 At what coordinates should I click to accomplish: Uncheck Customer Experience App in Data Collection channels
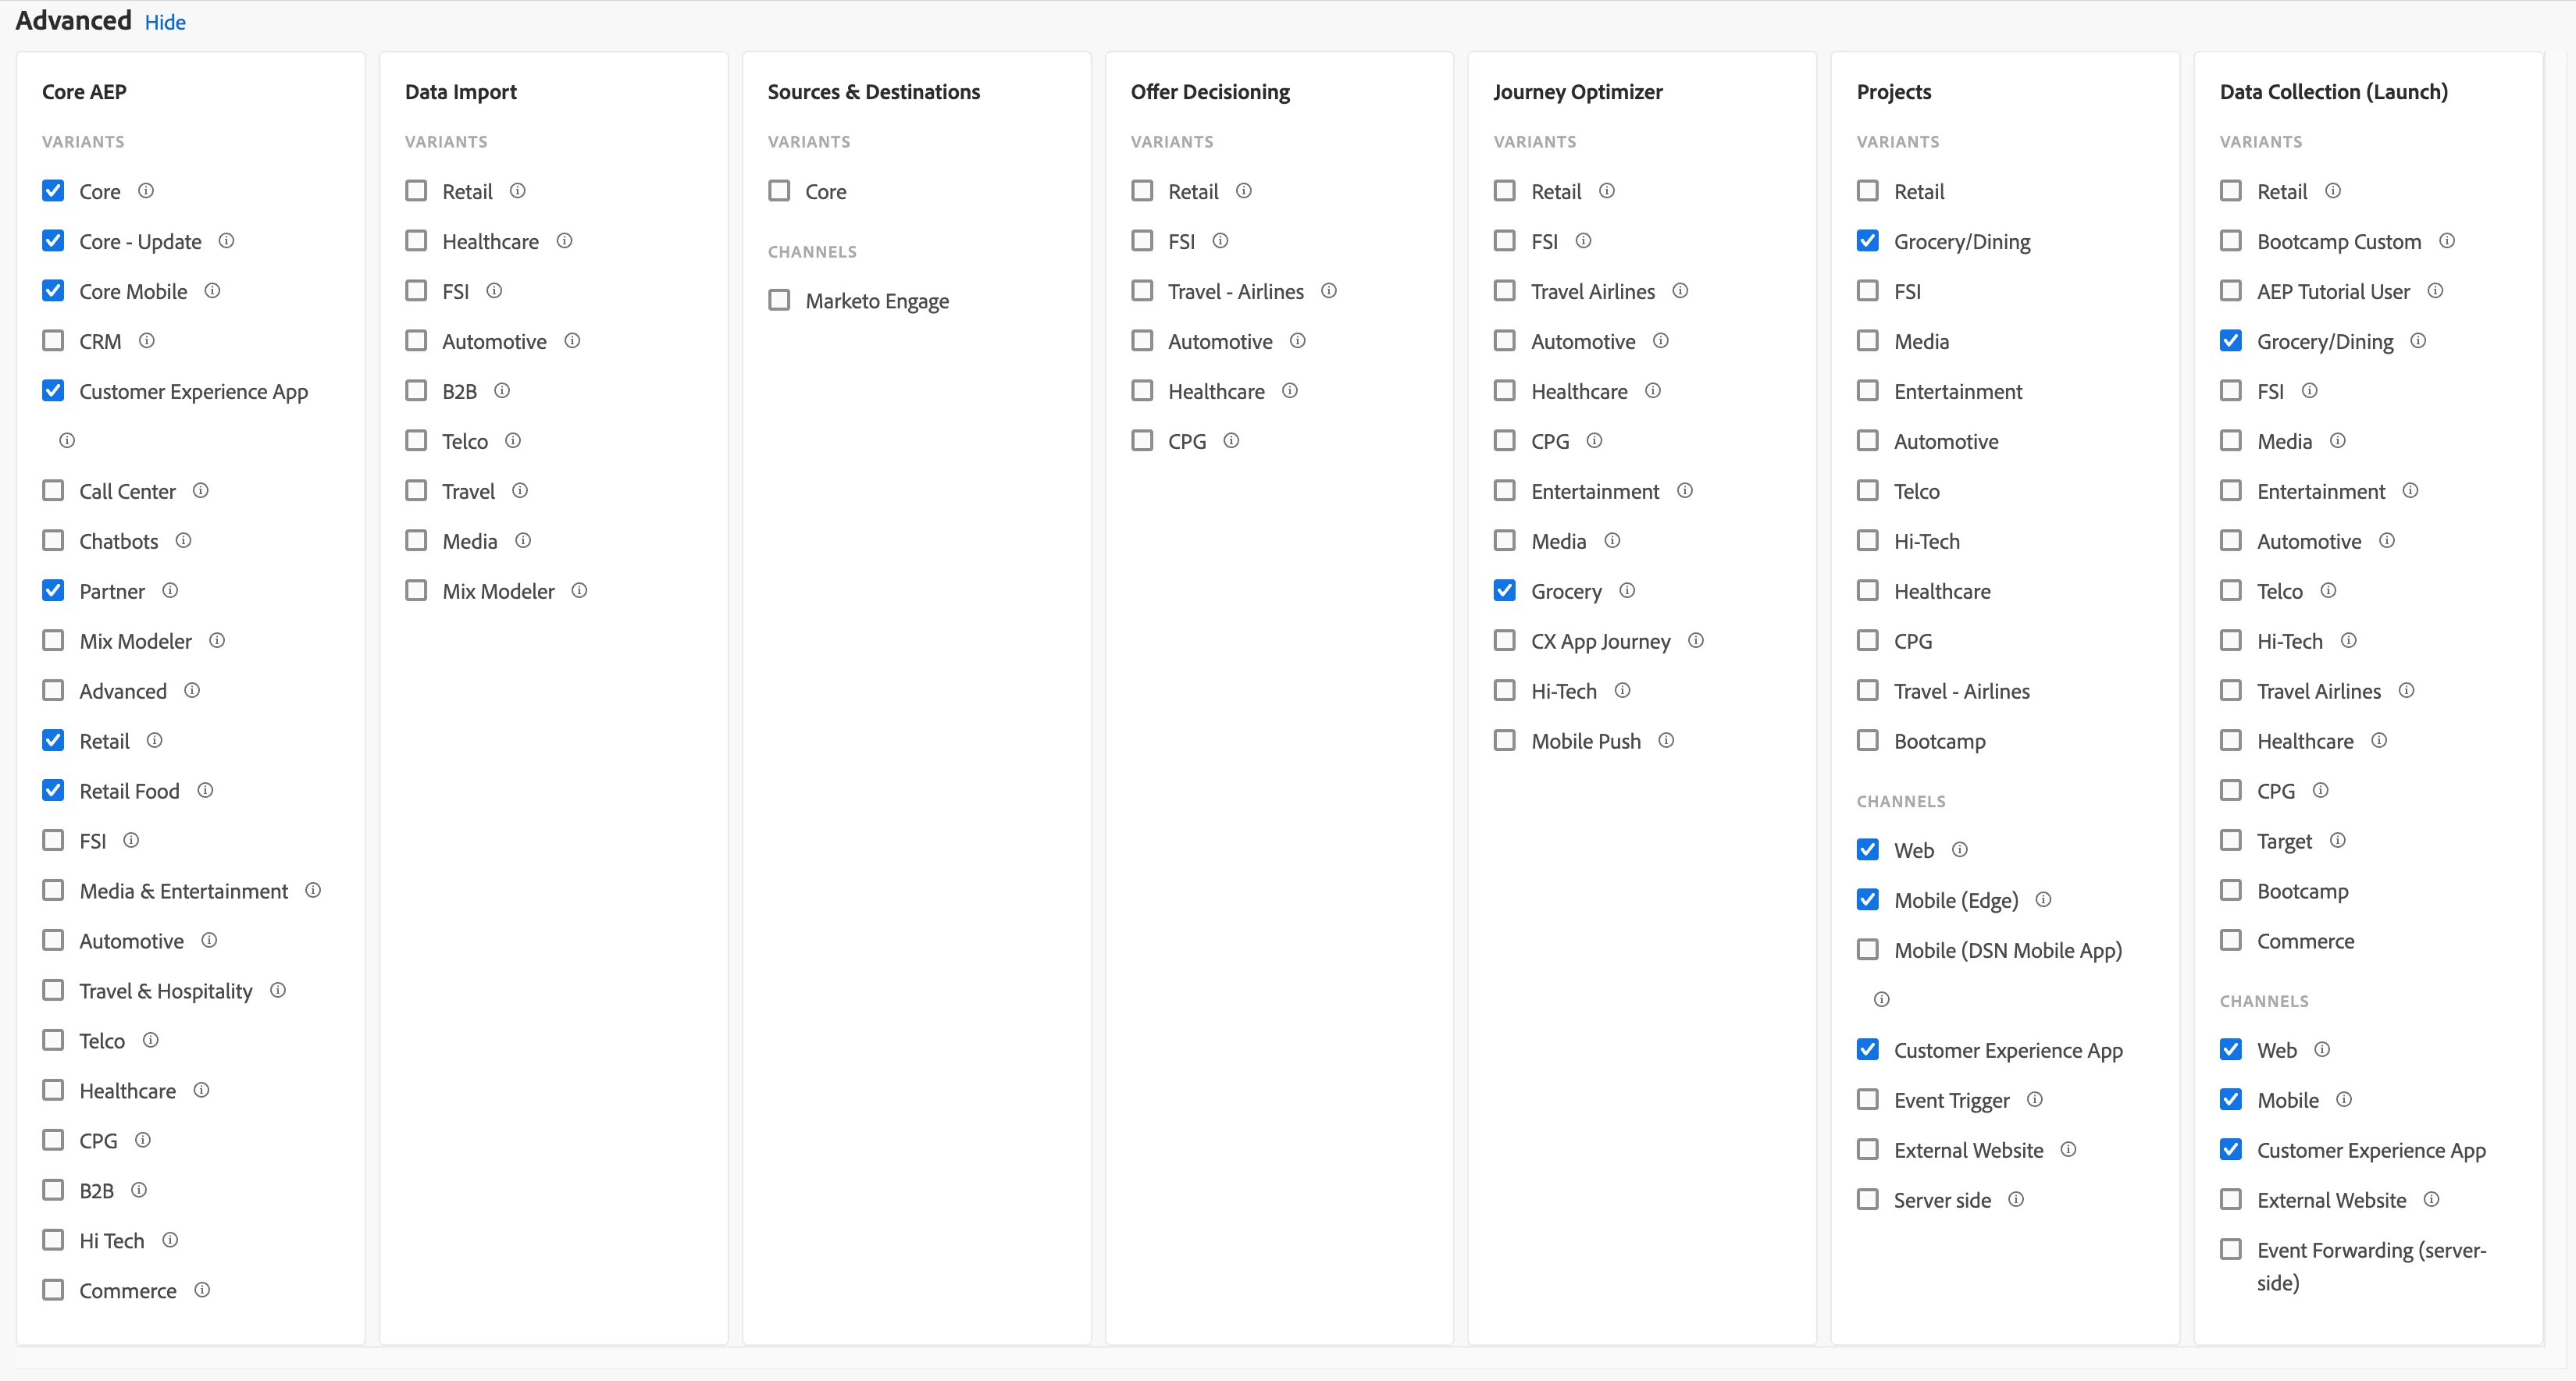2231,1150
